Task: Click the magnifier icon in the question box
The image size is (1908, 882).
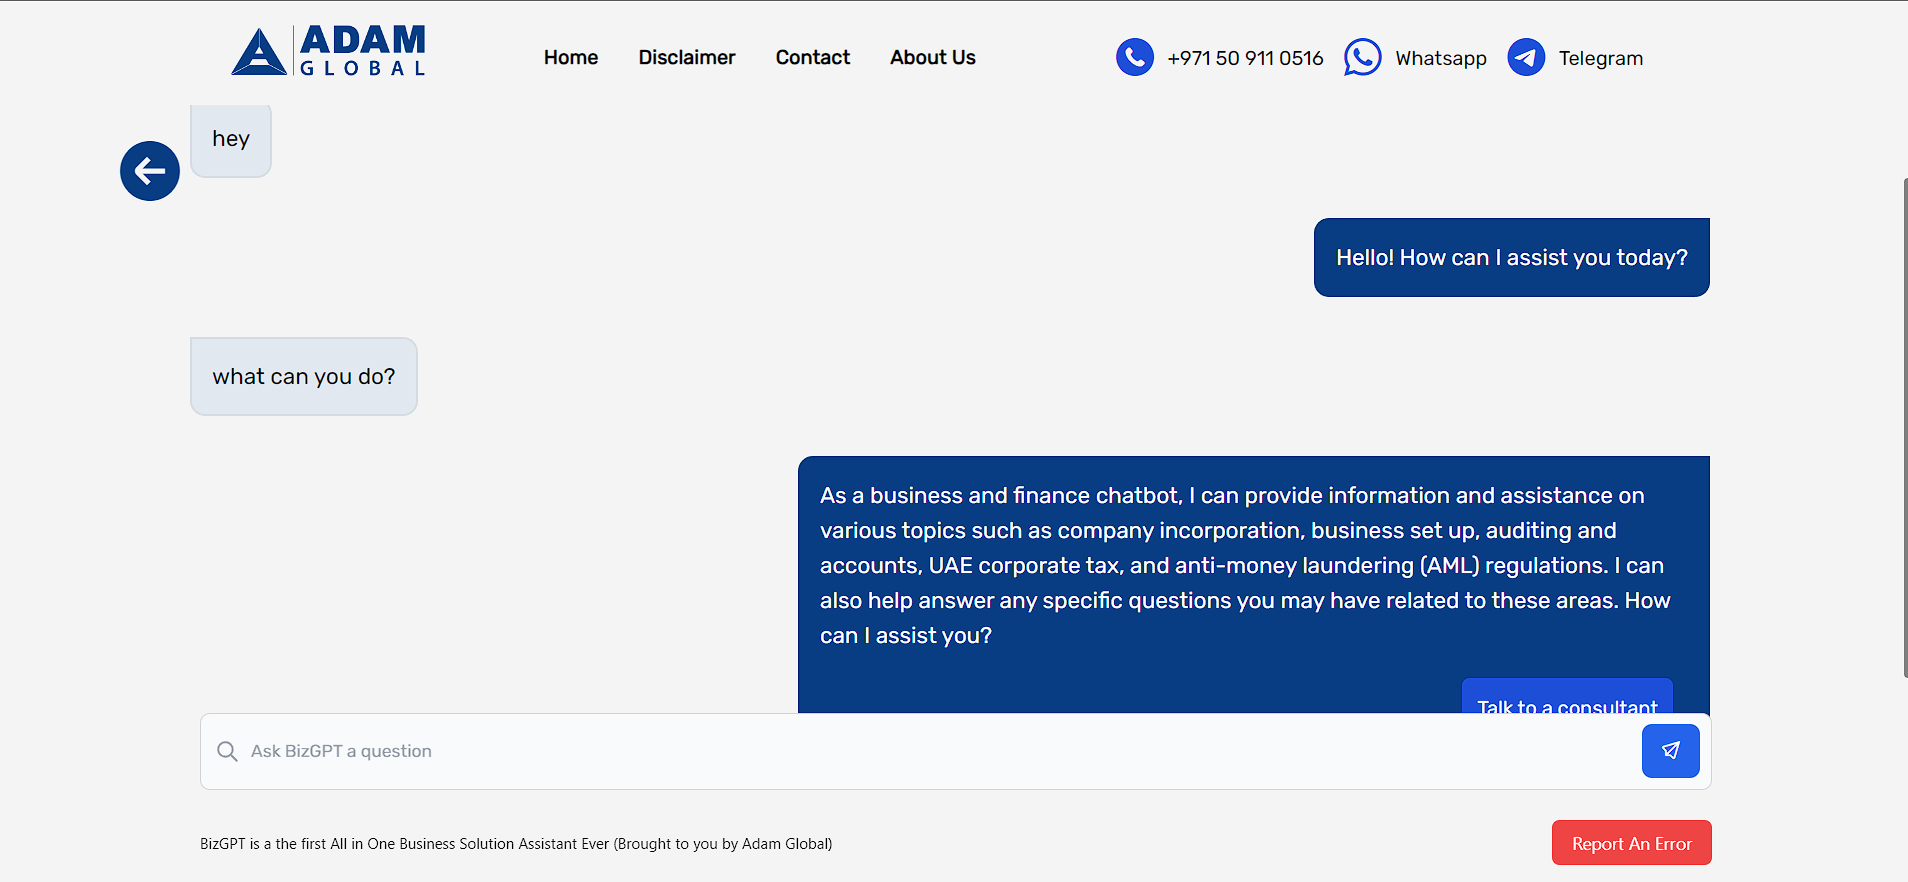Action: 227,751
